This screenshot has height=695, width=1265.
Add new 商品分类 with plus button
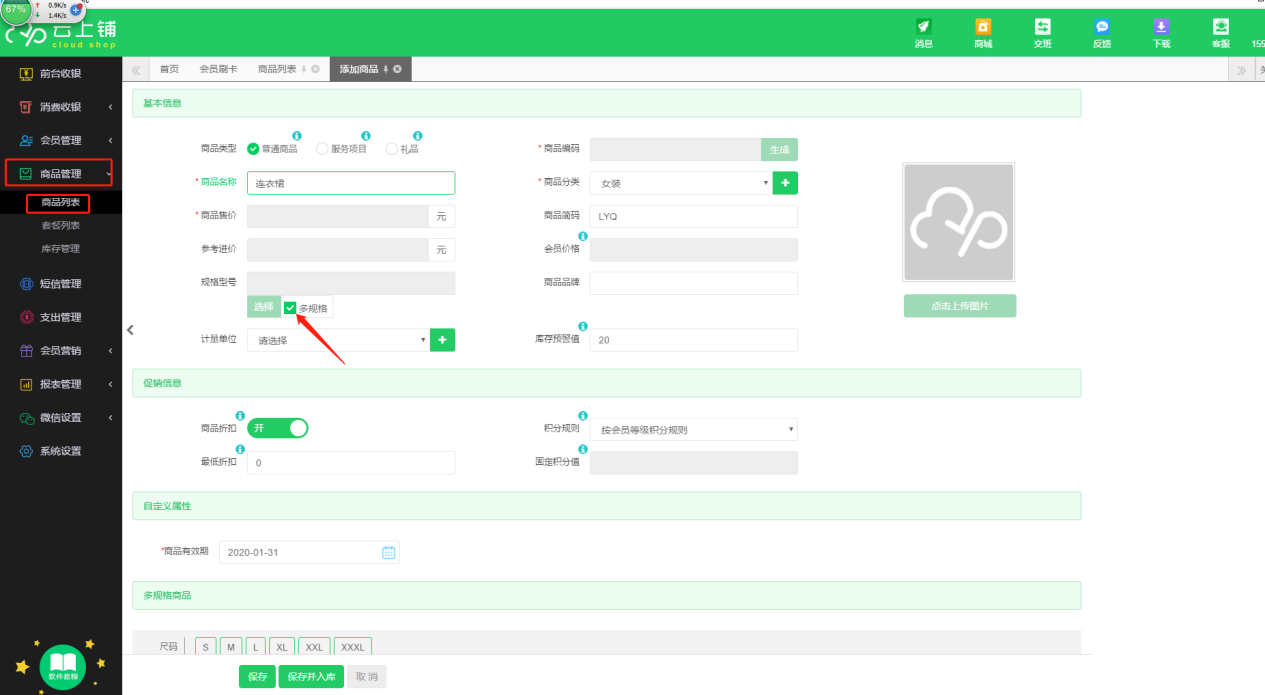785,183
